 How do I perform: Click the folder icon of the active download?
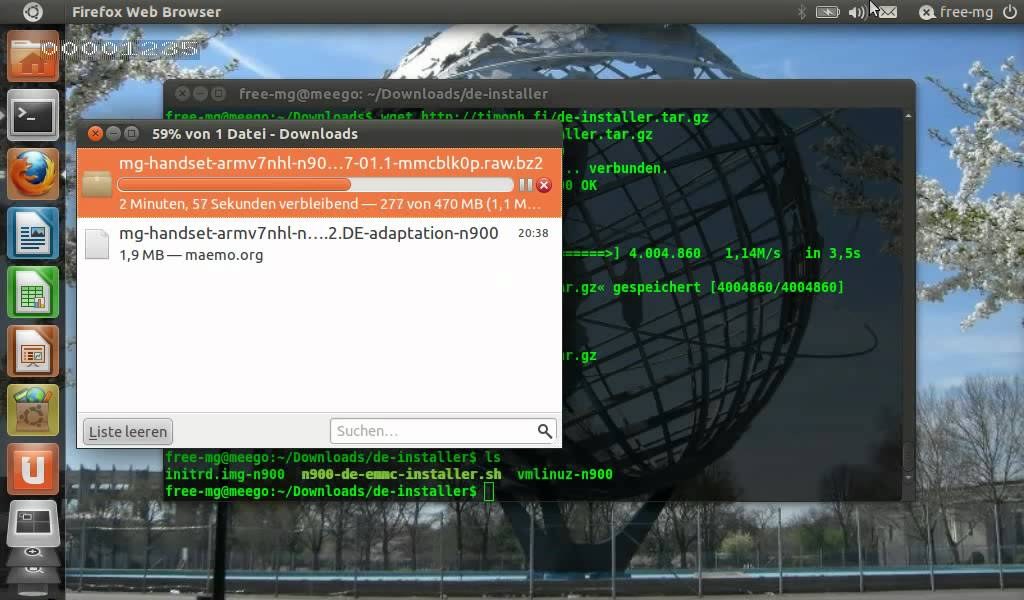coord(97,183)
